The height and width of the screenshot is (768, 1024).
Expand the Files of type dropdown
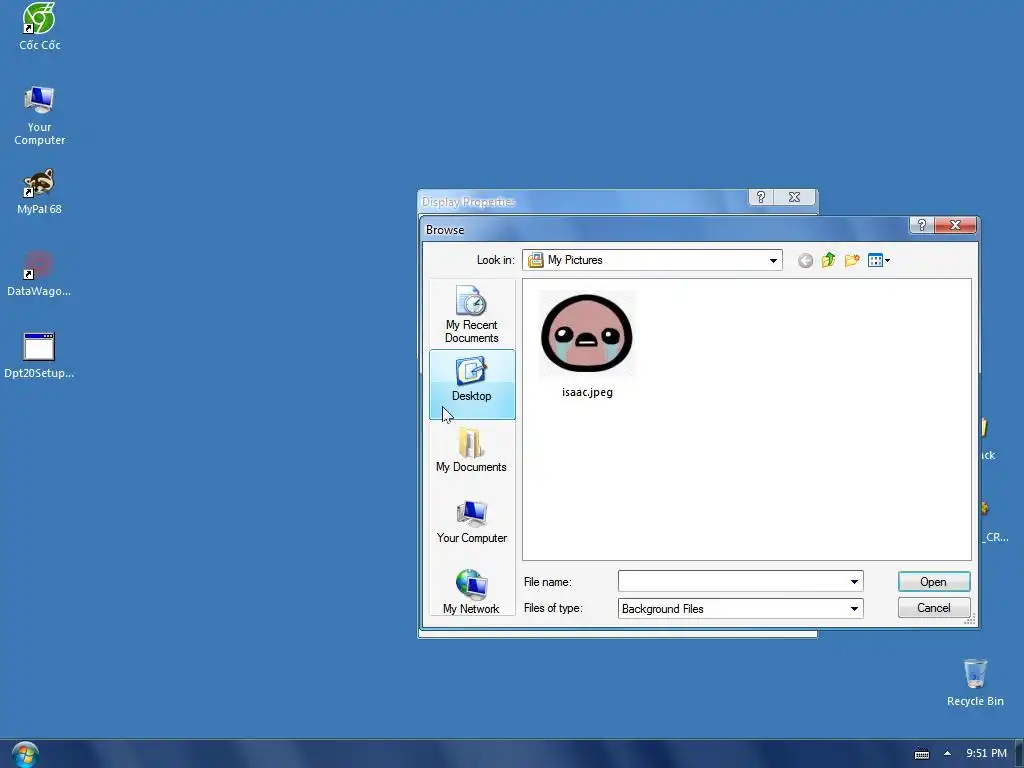pyautogui.click(x=854, y=609)
